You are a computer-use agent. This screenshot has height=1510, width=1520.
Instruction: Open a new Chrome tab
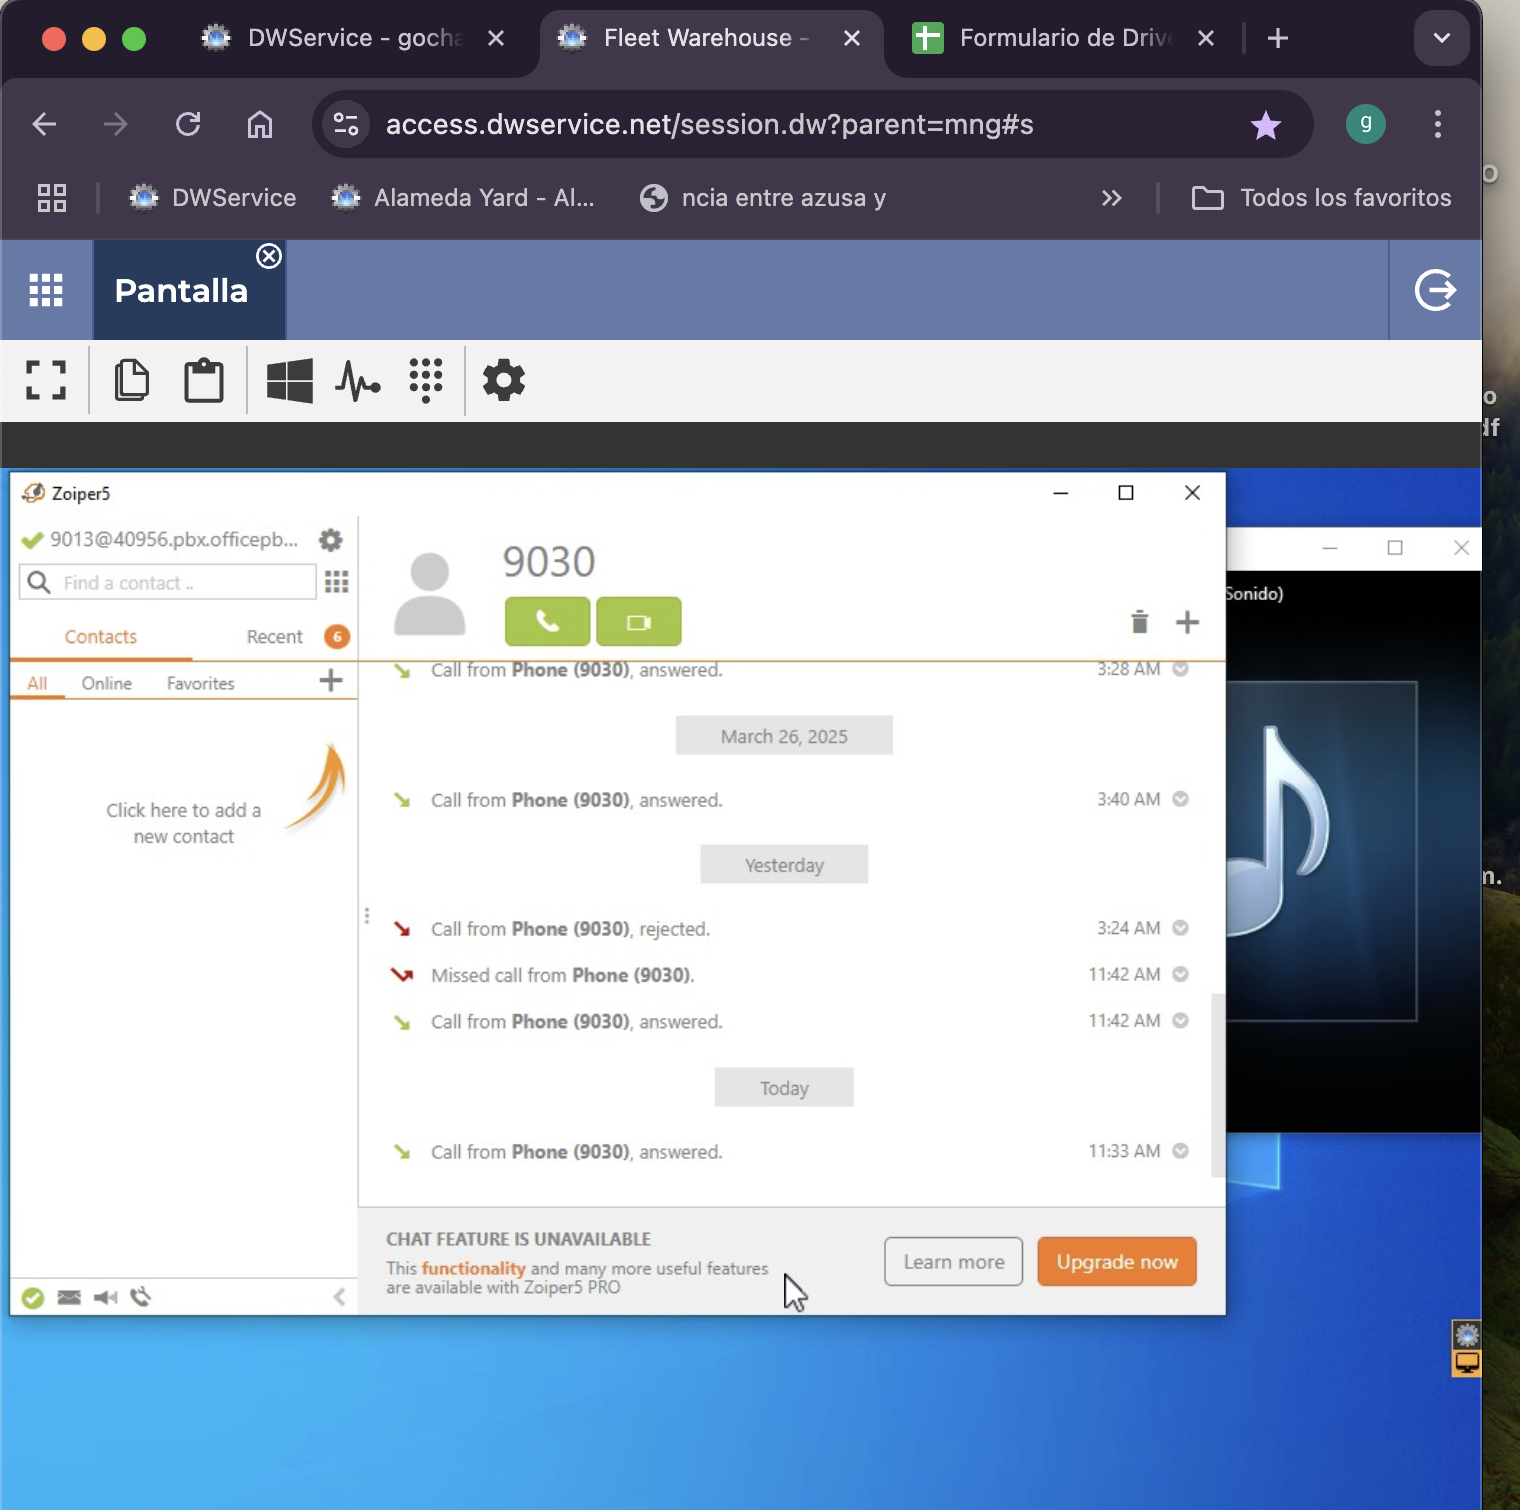[x=1277, y=38]
